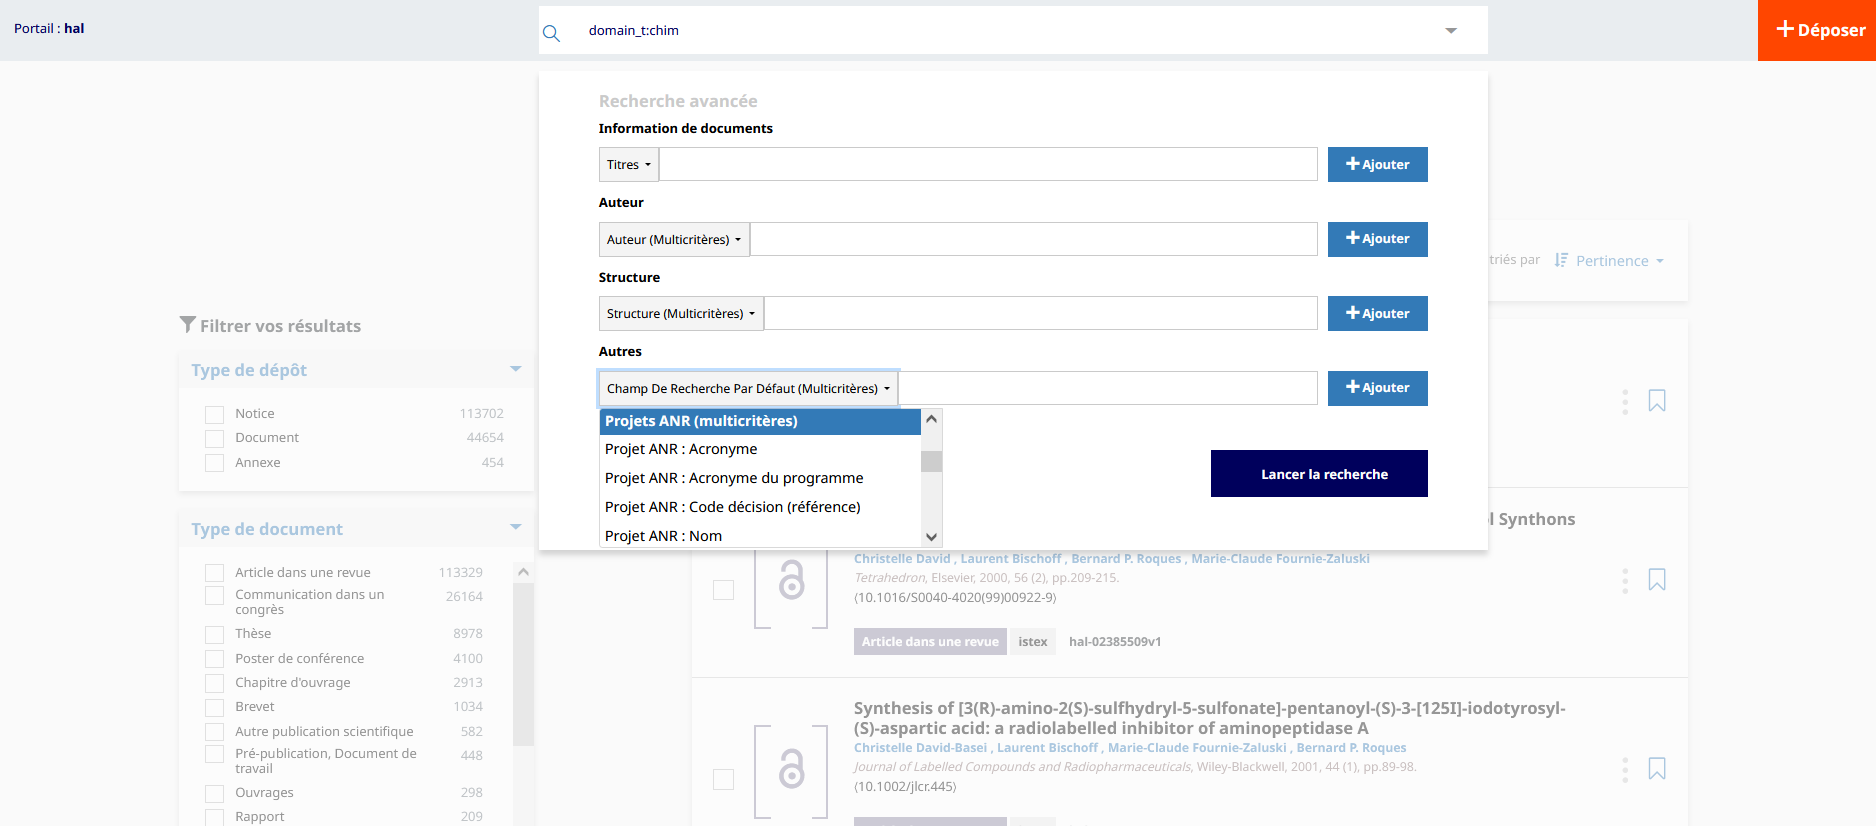Select Projets ANR (multicritères) option
The width and height of the screenshot is (1876, 826).
(x=760, y=421)
